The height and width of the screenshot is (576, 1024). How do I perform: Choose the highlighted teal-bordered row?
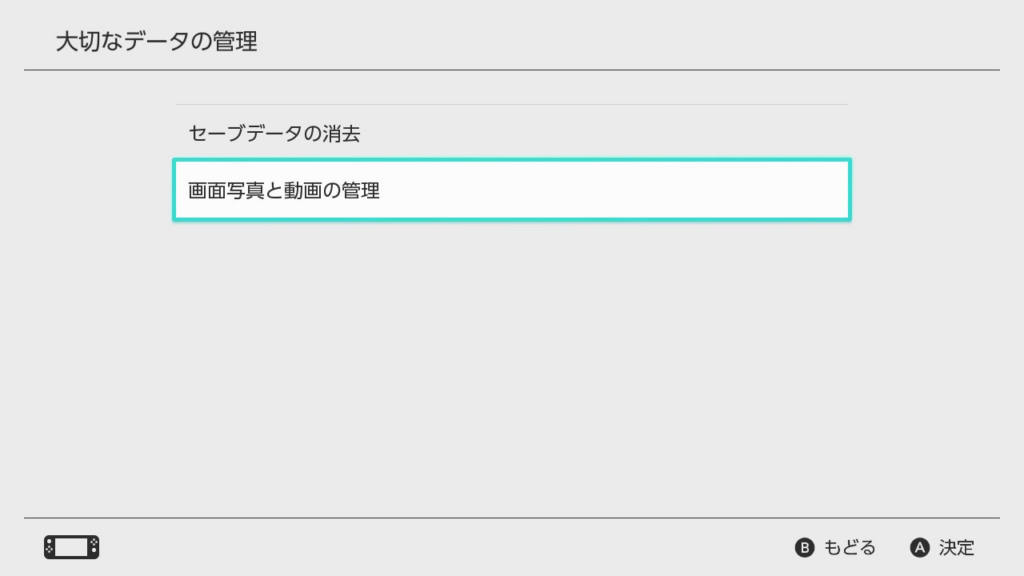pos(511,190)
